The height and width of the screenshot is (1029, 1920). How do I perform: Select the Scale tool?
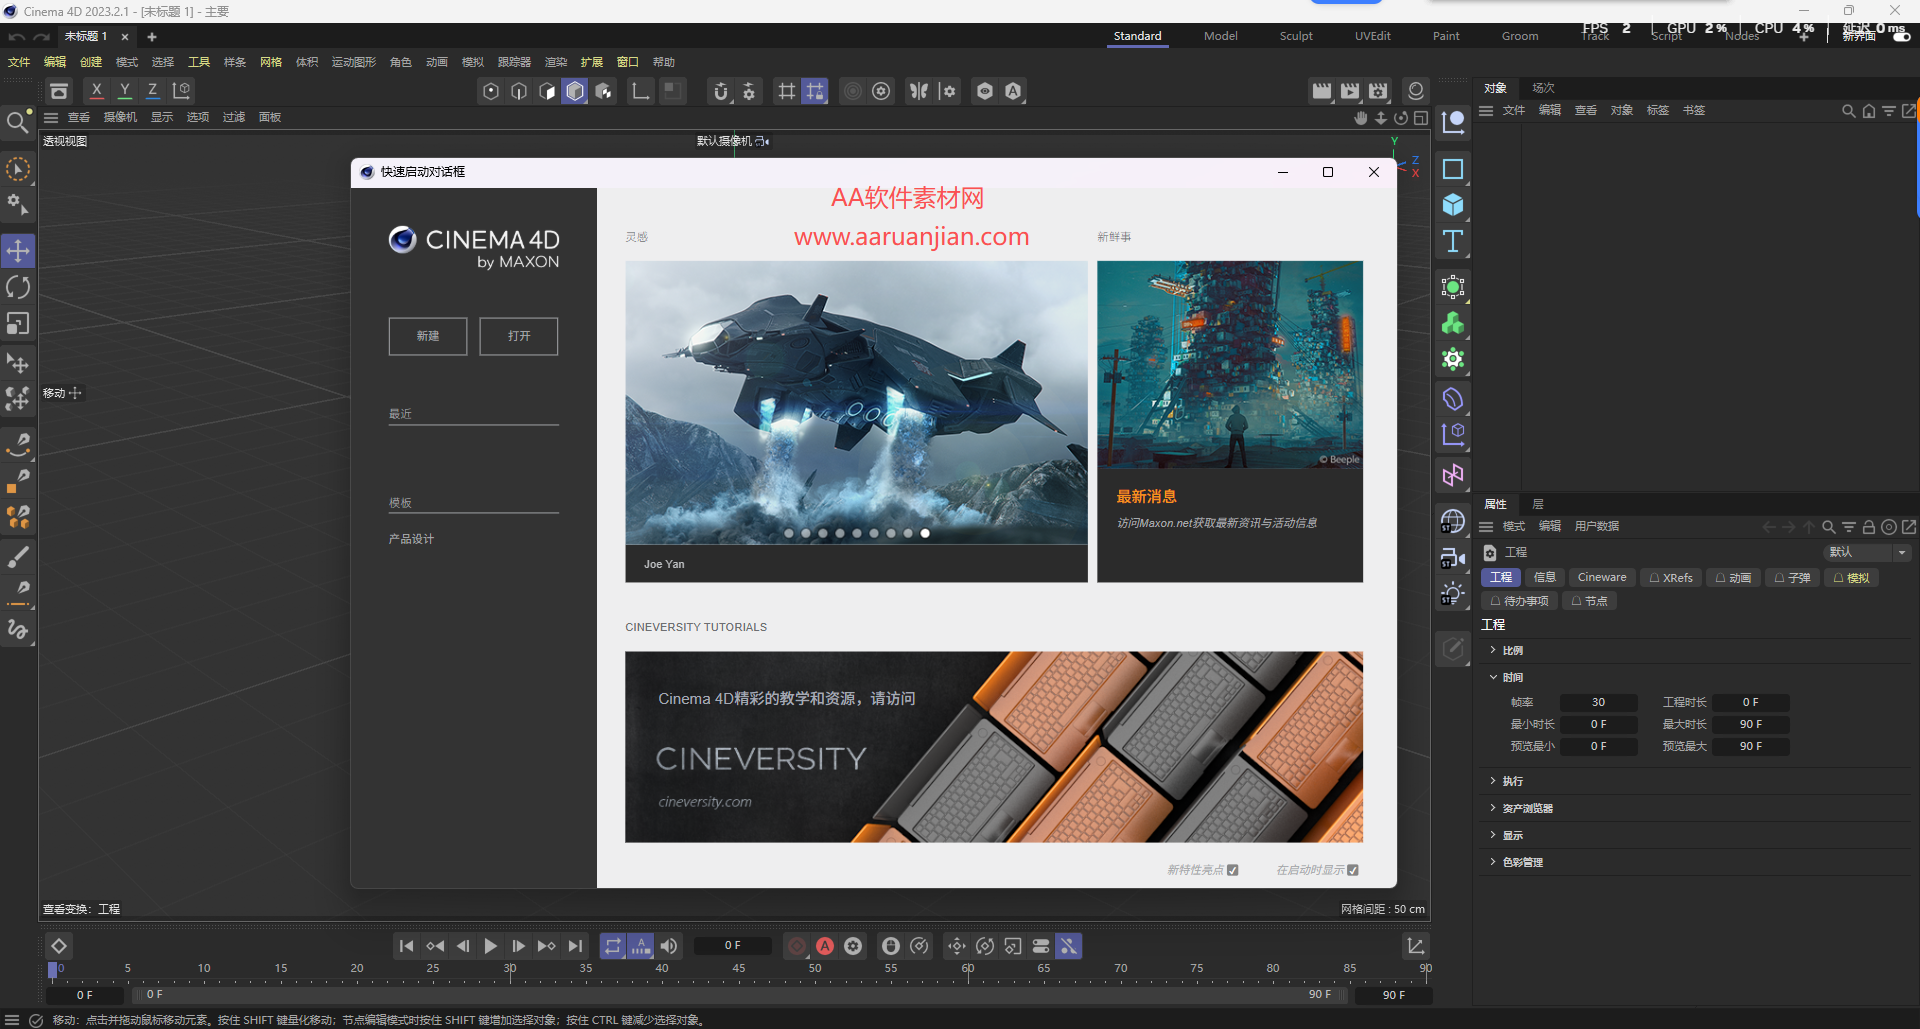[18, 323]
